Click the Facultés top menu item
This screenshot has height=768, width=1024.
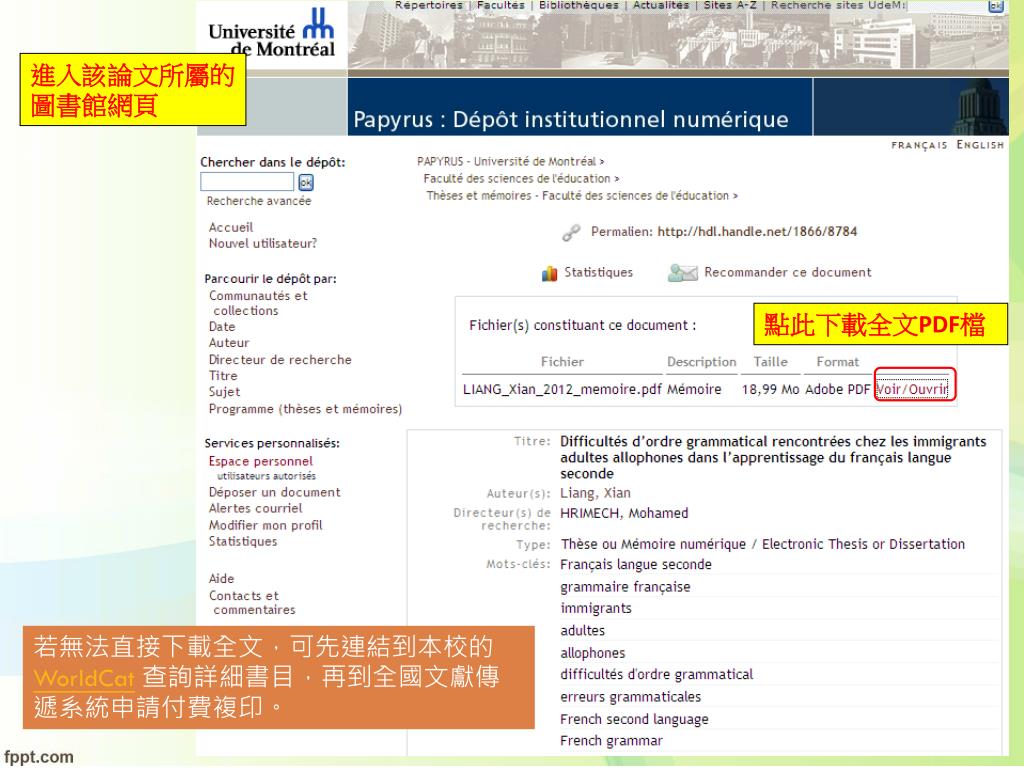[500, 5]
